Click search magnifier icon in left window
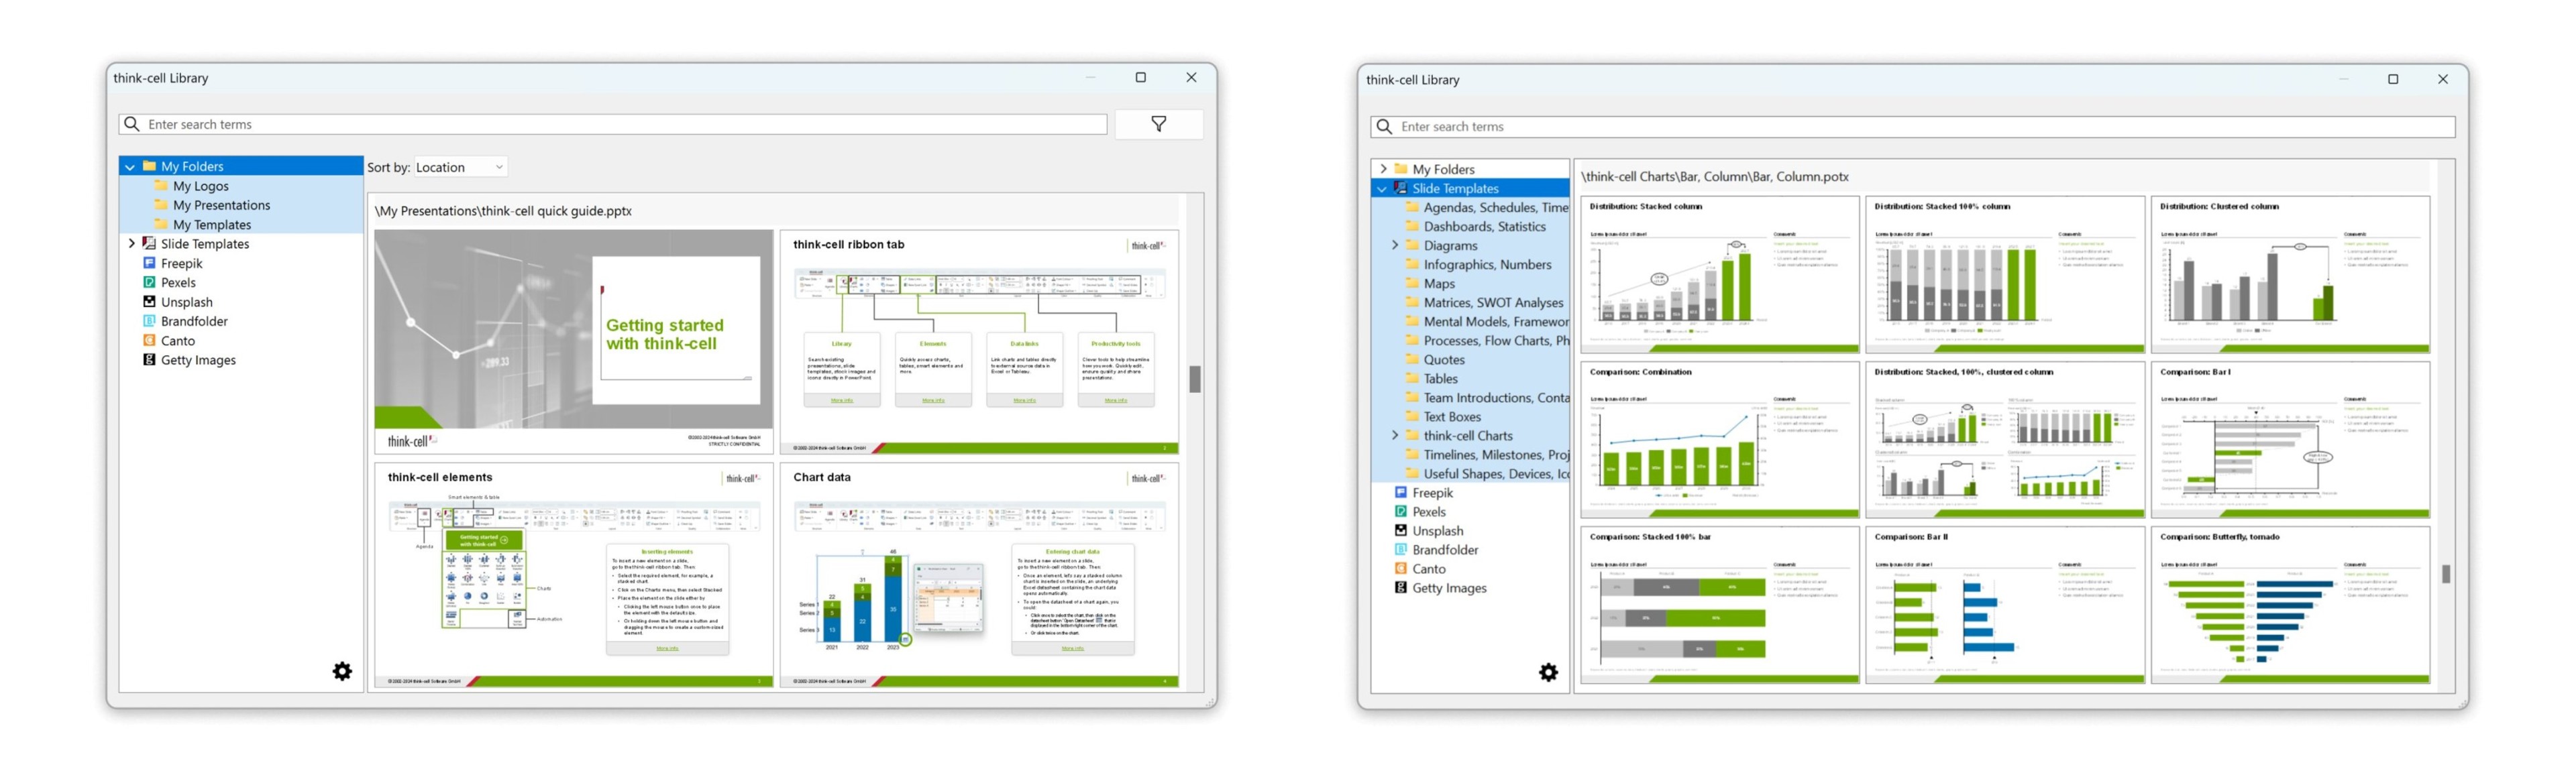 coord(131,124)
